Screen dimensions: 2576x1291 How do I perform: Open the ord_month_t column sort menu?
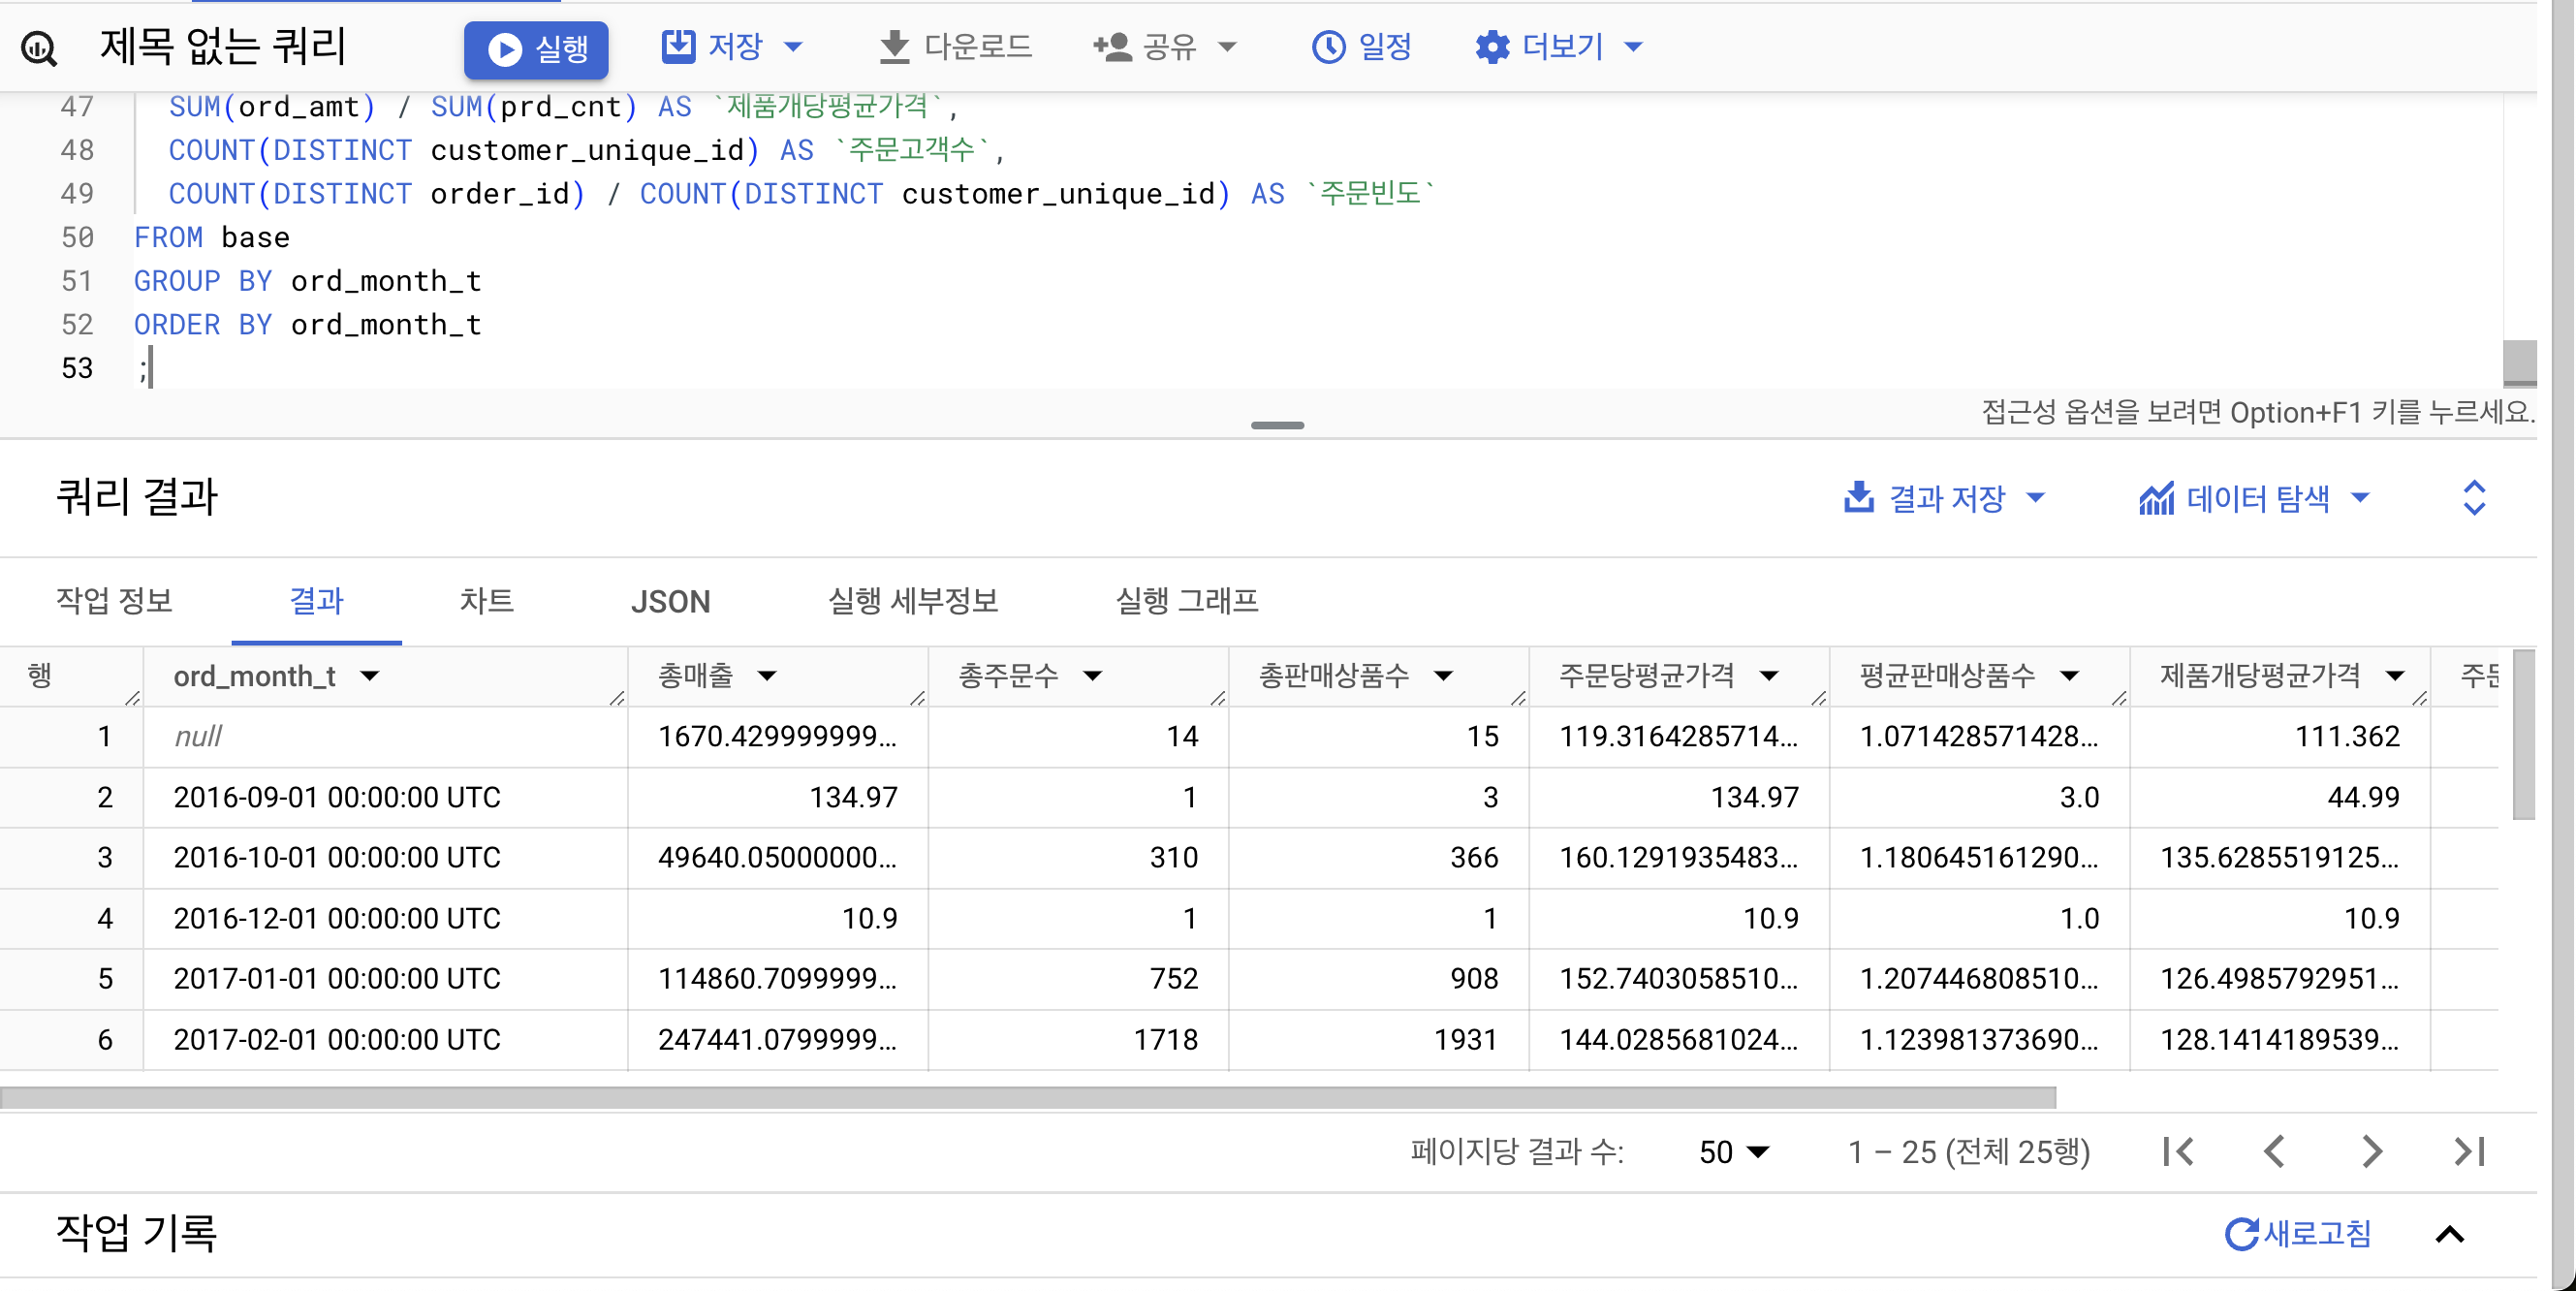[x=370, y=677]
